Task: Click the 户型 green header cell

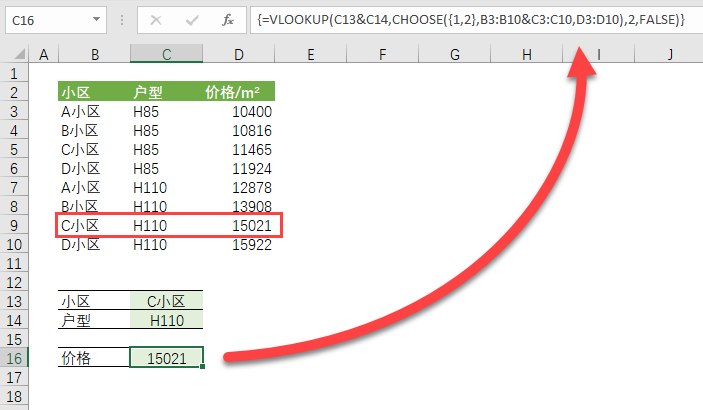Action: coord(166,92)
